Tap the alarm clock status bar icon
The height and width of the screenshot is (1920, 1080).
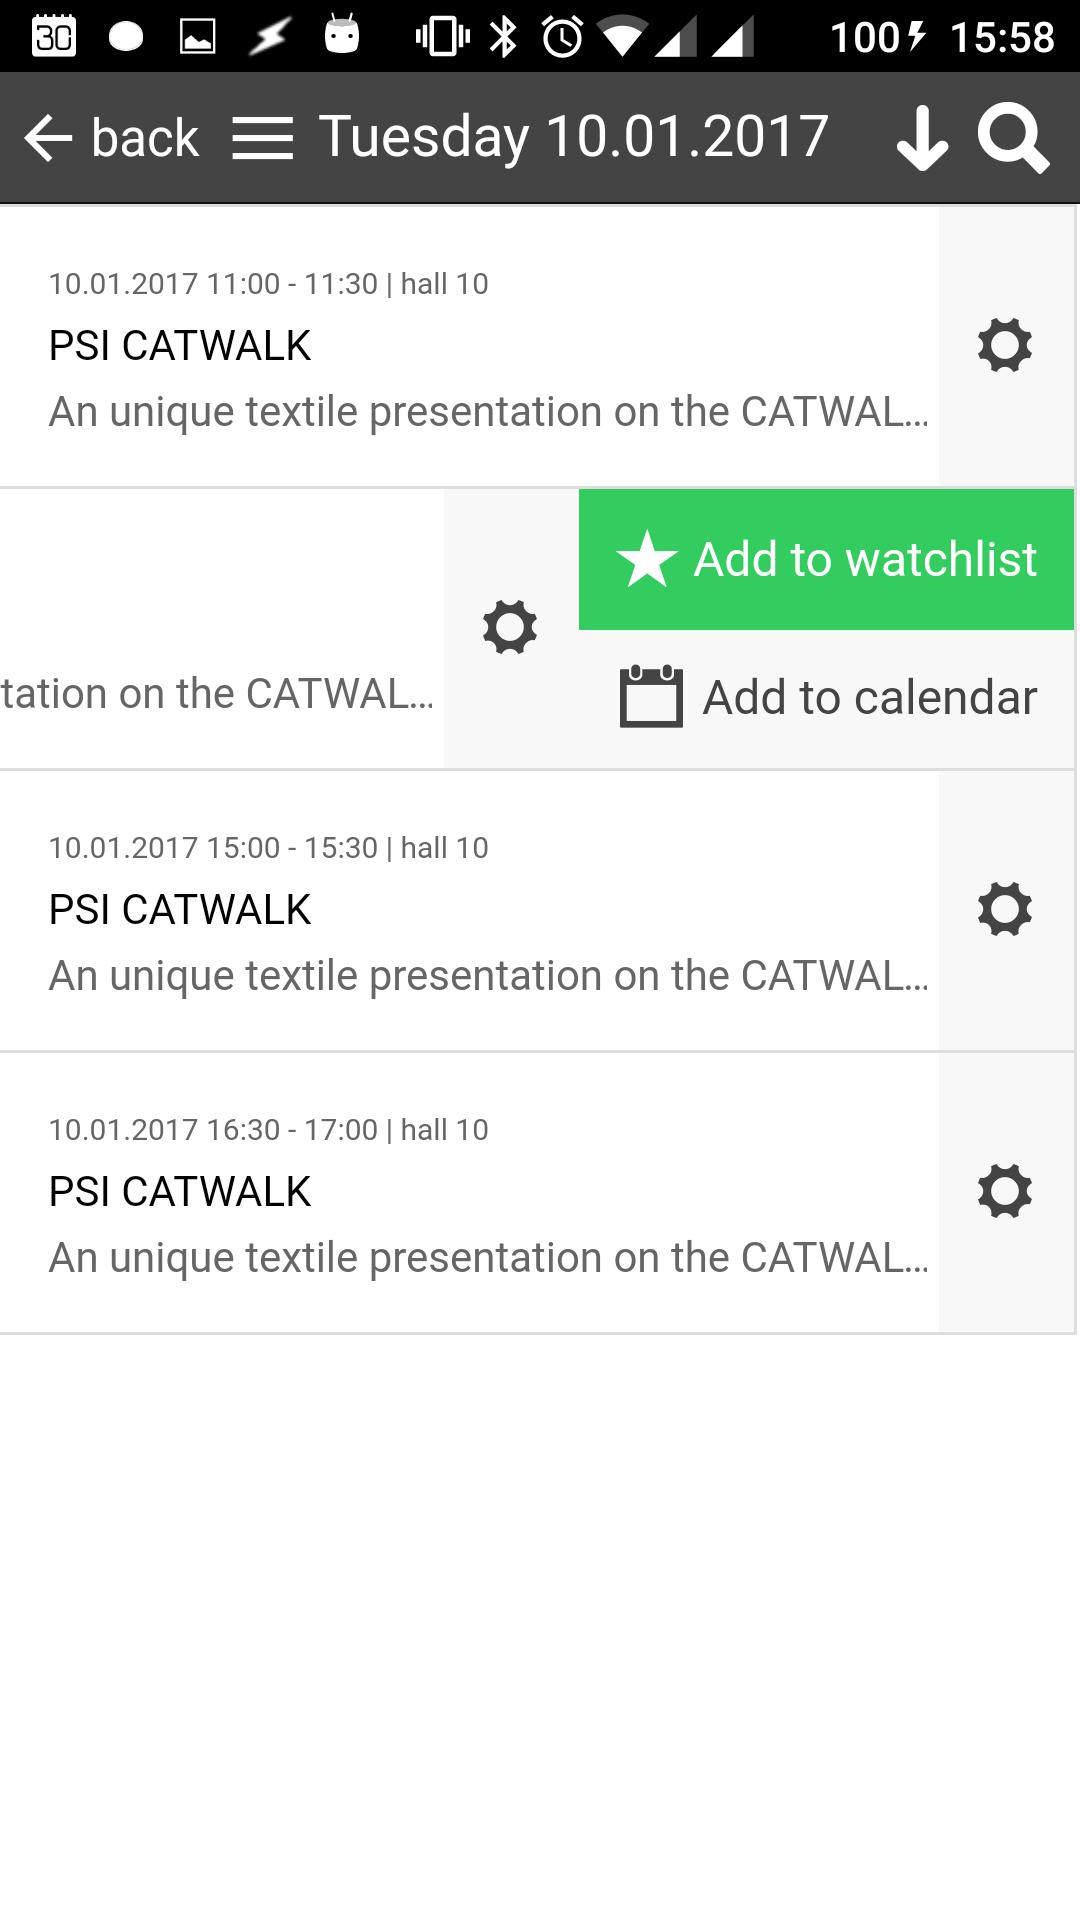562,37
